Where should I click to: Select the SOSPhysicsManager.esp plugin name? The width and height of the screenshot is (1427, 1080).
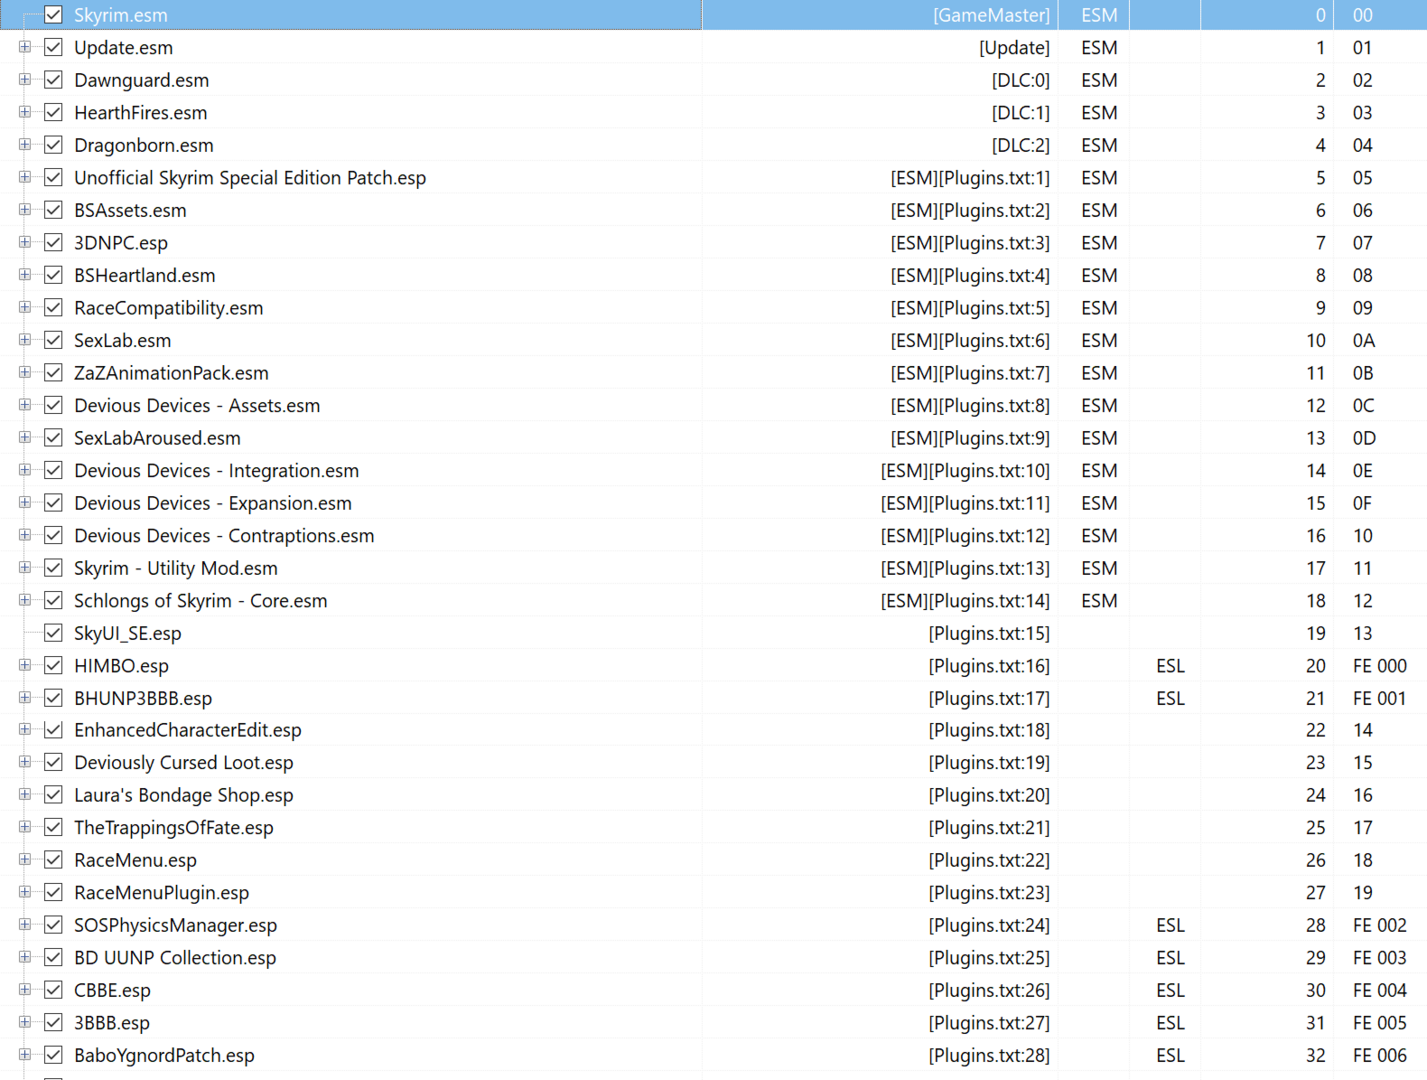click(175, 925)
